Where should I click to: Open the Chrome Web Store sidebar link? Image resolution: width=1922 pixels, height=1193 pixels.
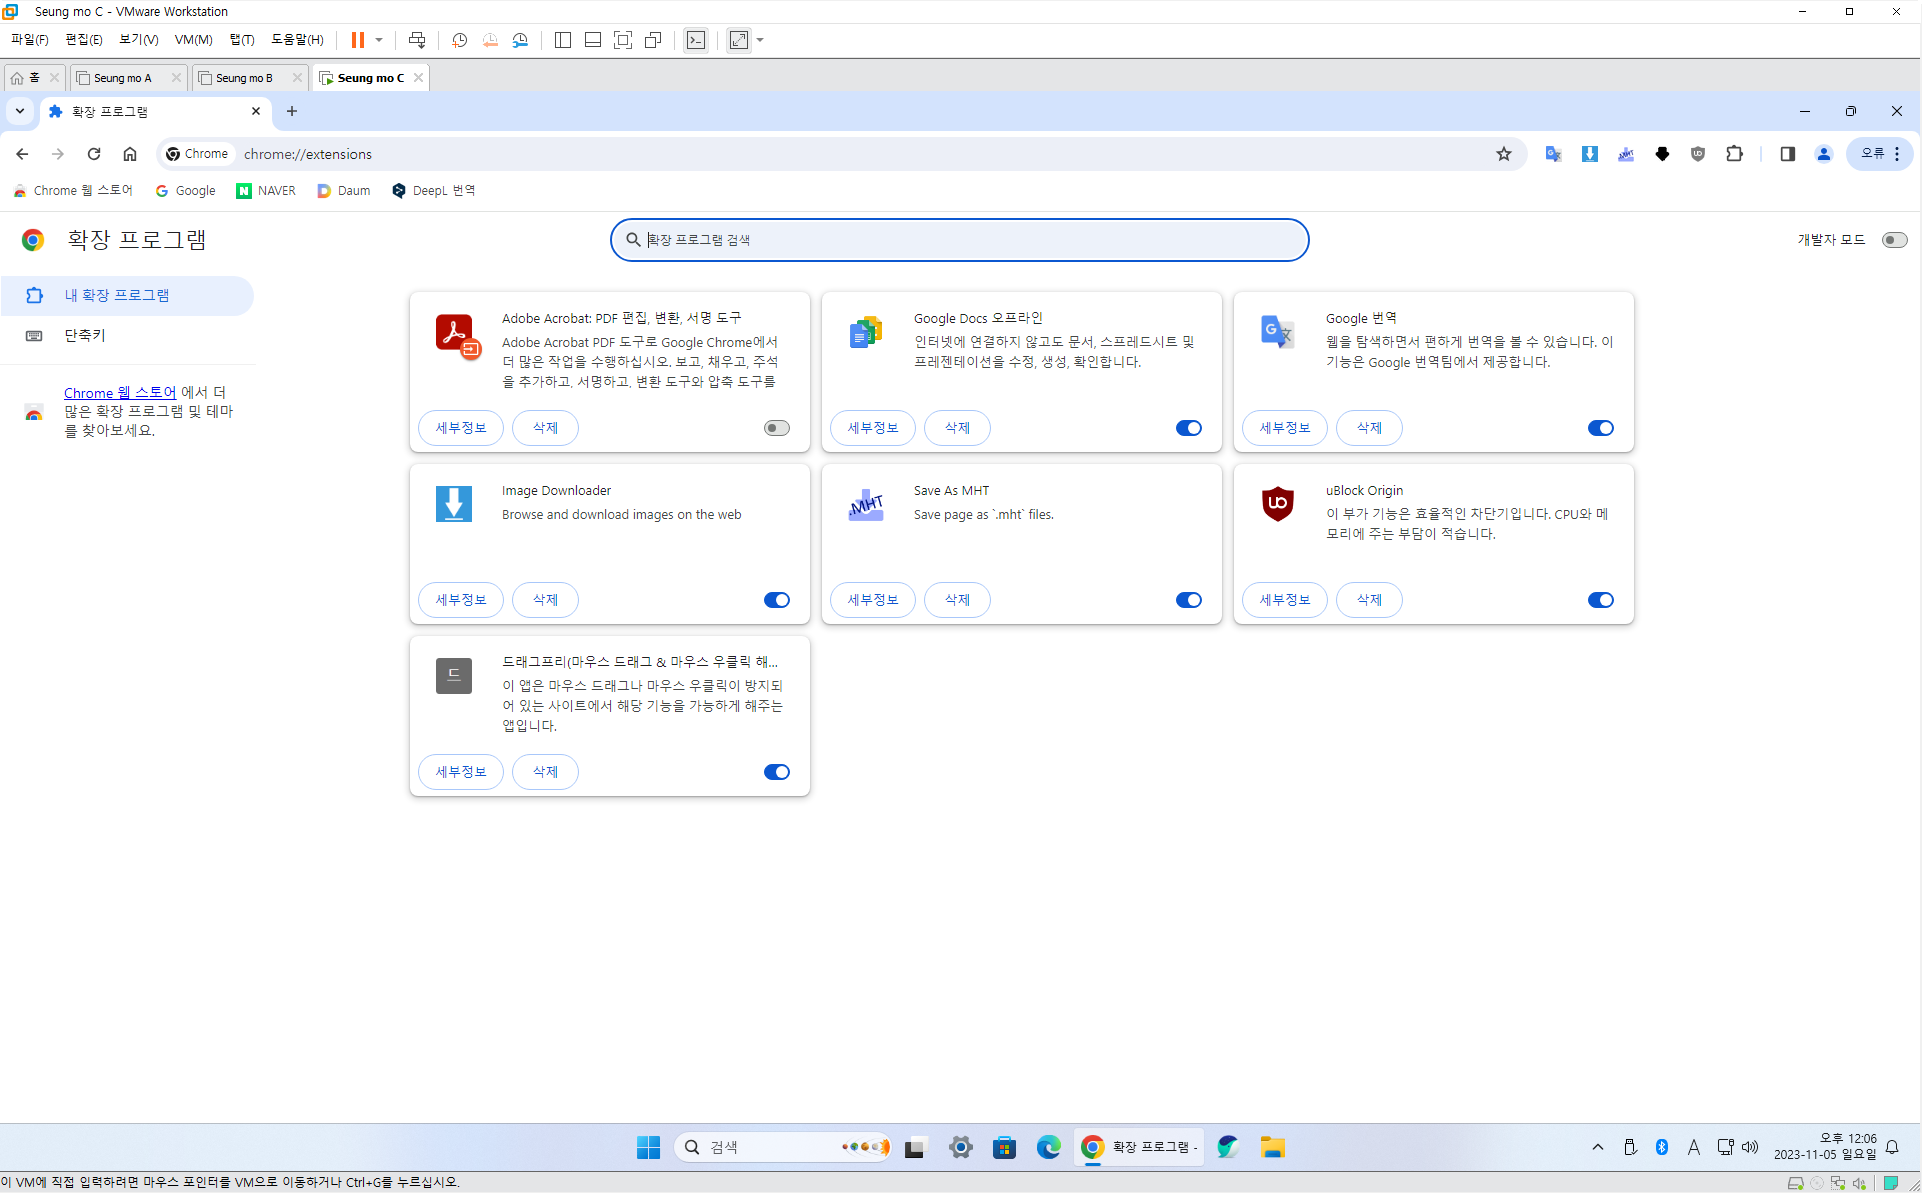pyautogui.click(x=120, y=393)
